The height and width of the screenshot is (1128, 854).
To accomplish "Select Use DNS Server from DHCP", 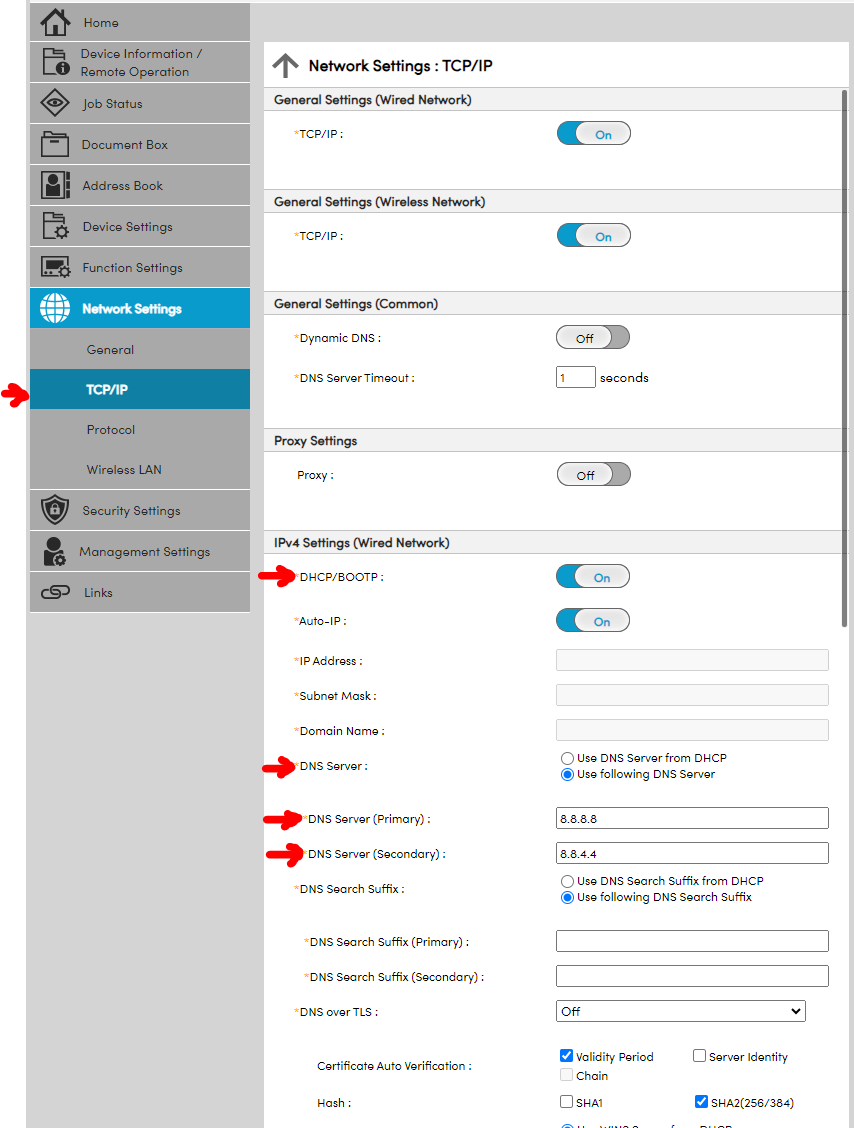I will [x=567, y=758].
